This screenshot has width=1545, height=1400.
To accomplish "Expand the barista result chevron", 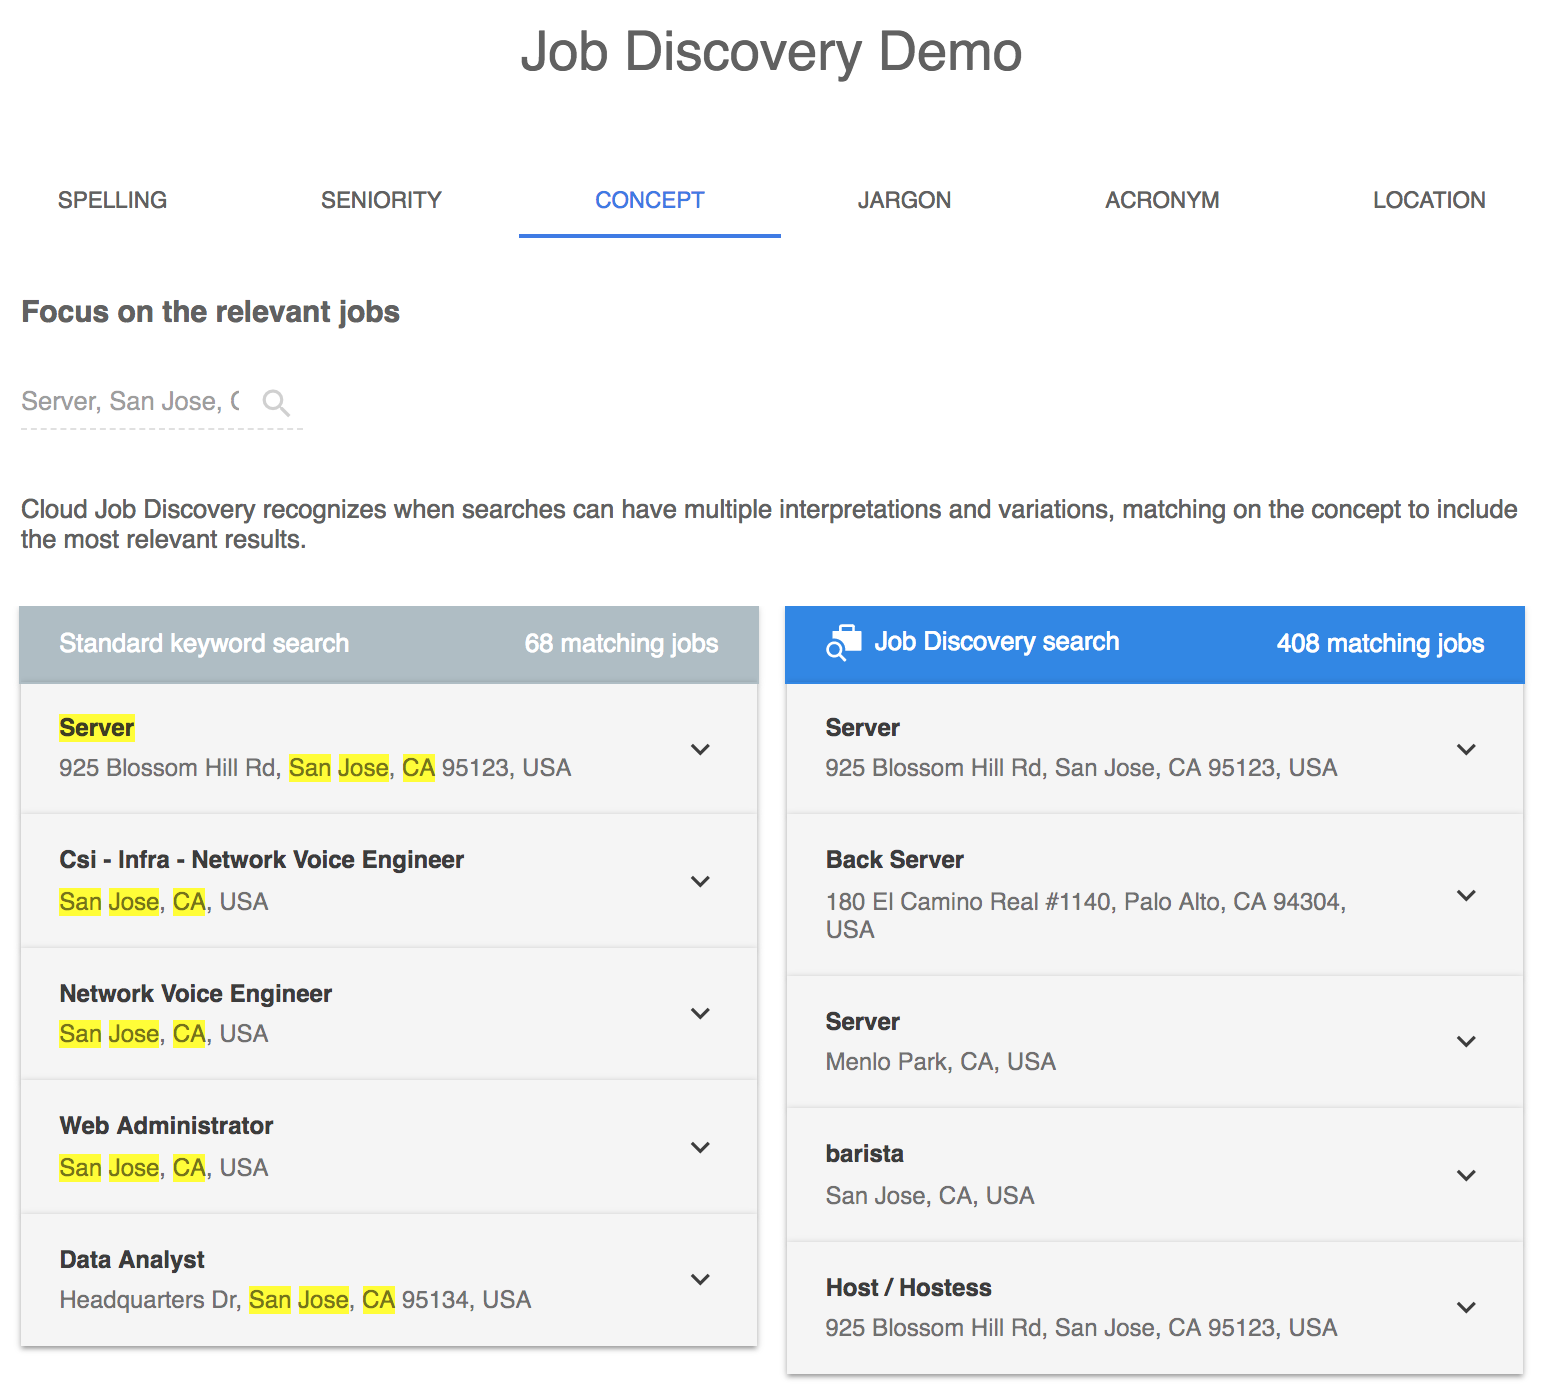I will pos(1466,1175).
